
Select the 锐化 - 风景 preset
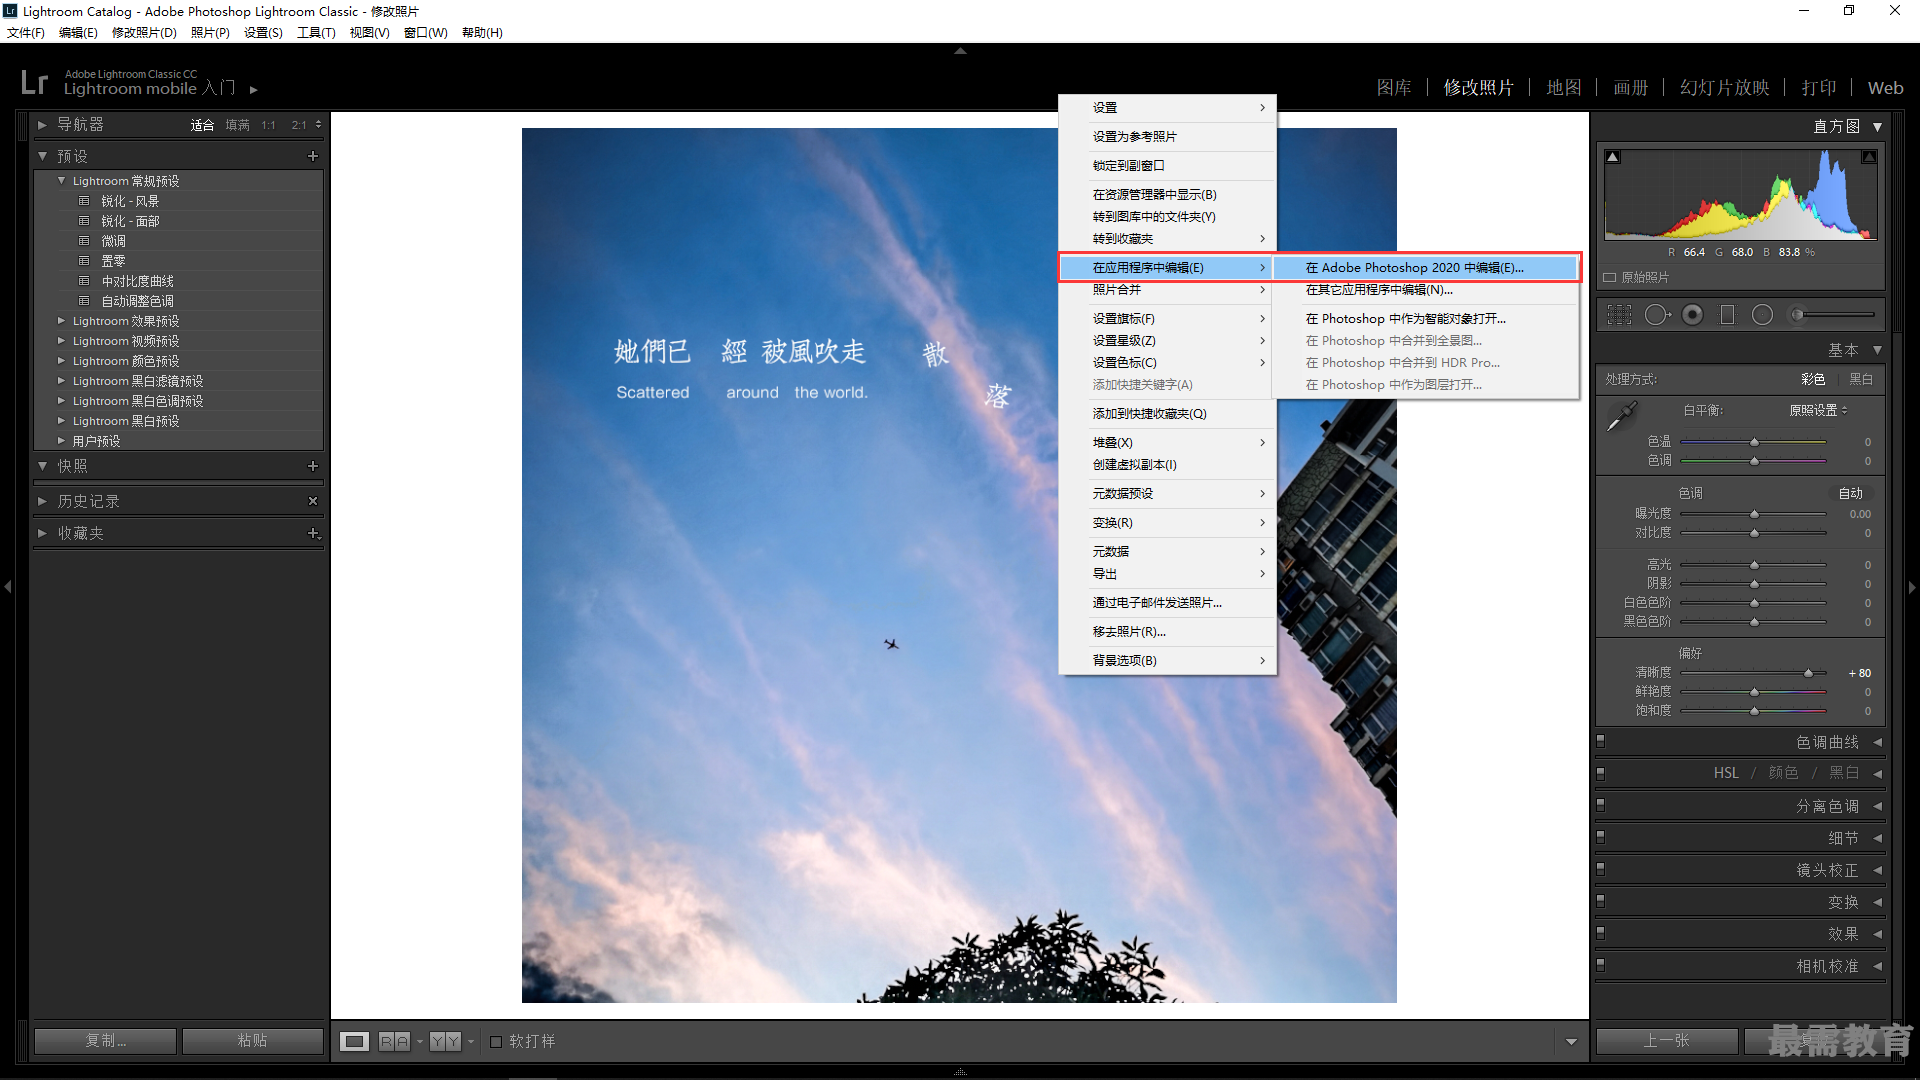coord(130,201)
